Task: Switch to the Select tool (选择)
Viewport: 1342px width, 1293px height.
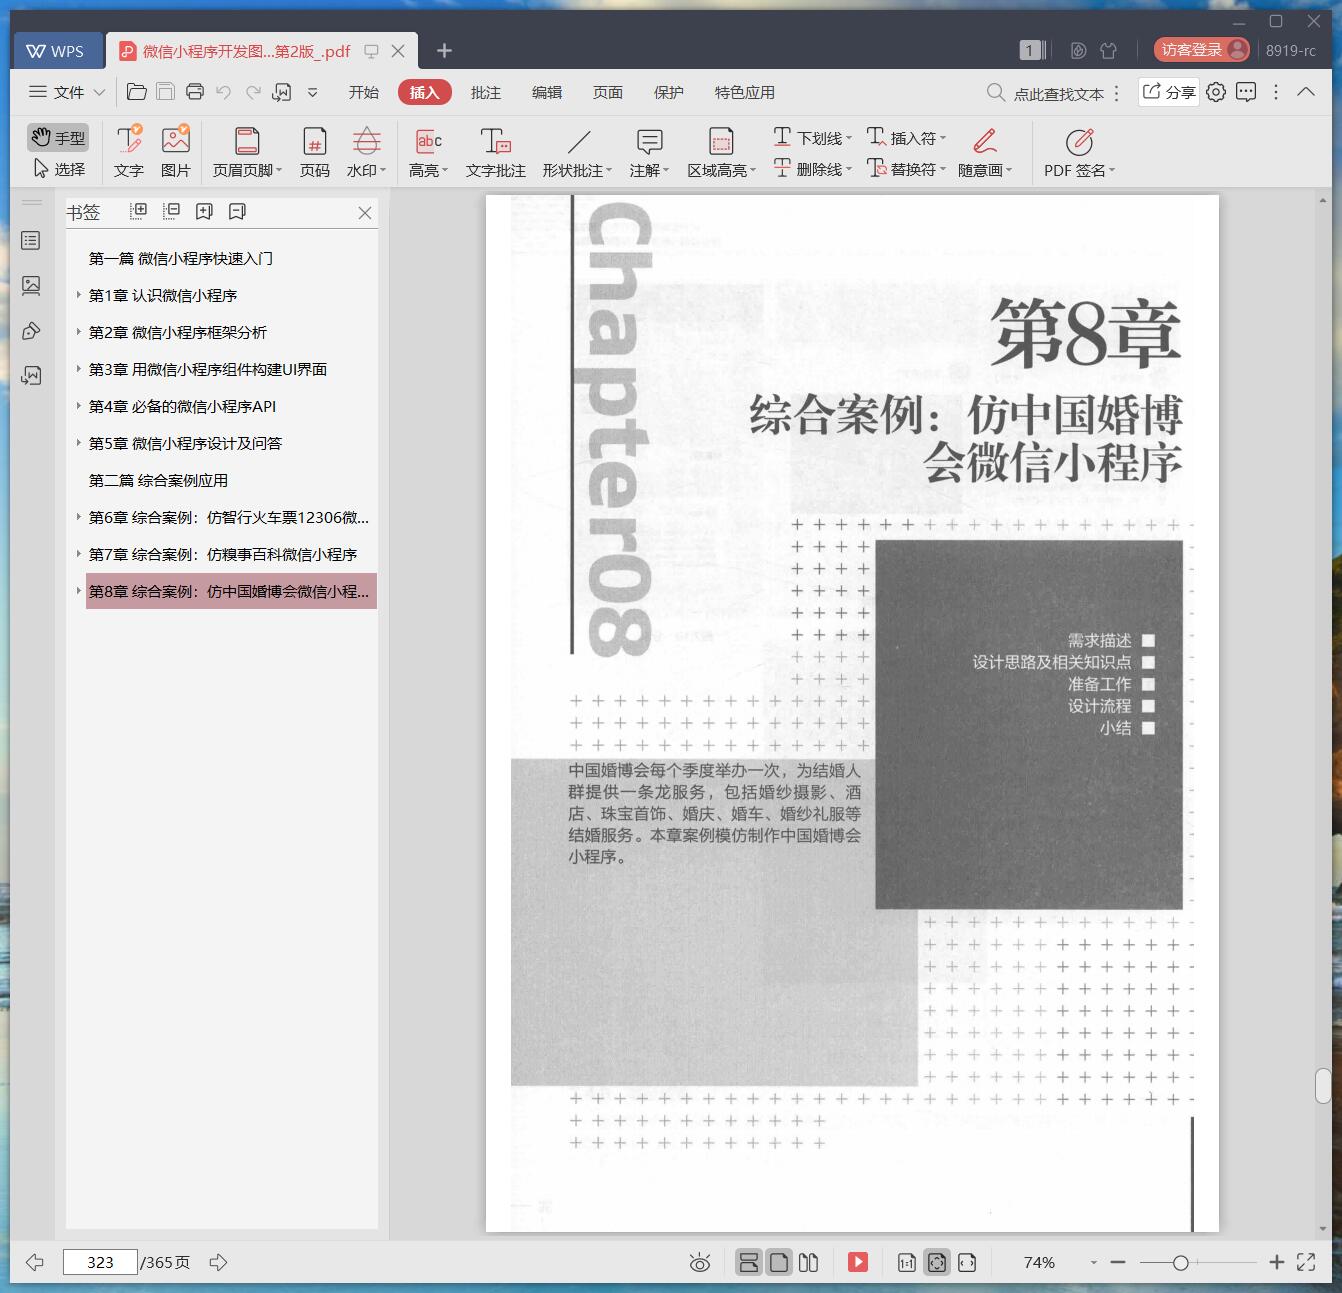Action: [58, 169]
